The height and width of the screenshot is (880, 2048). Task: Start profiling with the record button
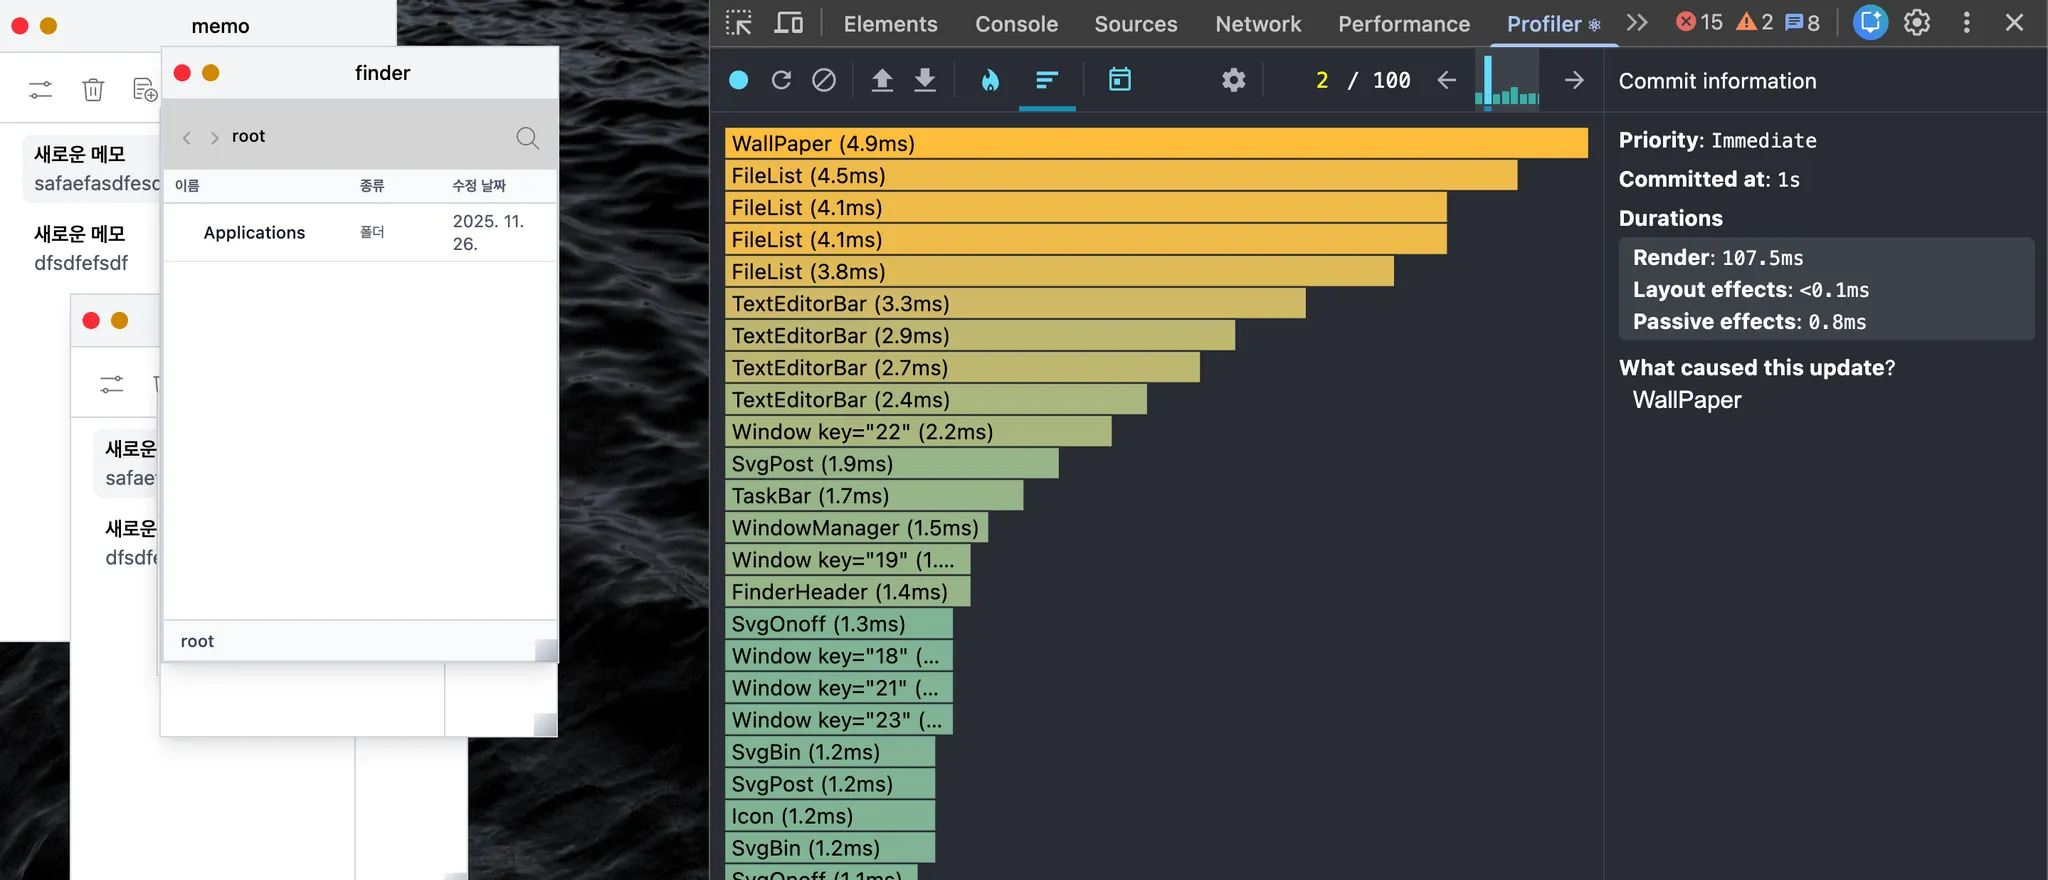click(738, 80)
